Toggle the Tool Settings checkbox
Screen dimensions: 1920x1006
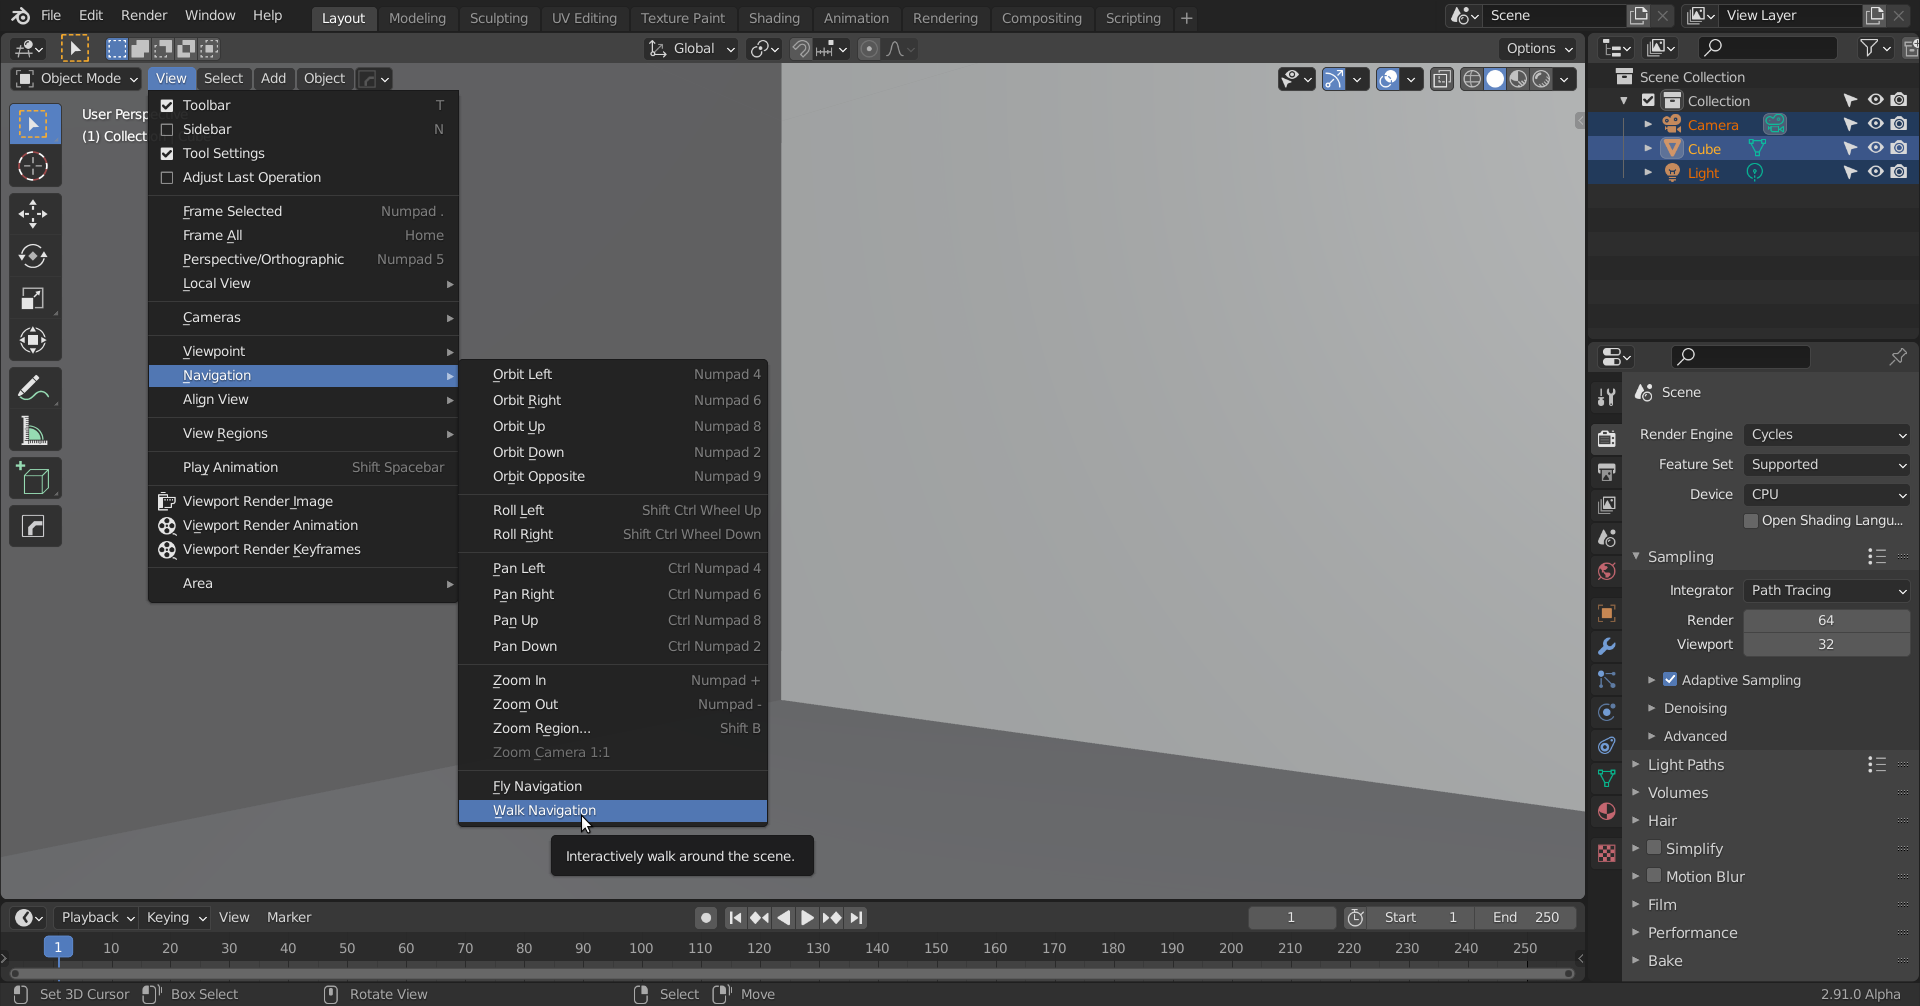click(x=167, y=153)
